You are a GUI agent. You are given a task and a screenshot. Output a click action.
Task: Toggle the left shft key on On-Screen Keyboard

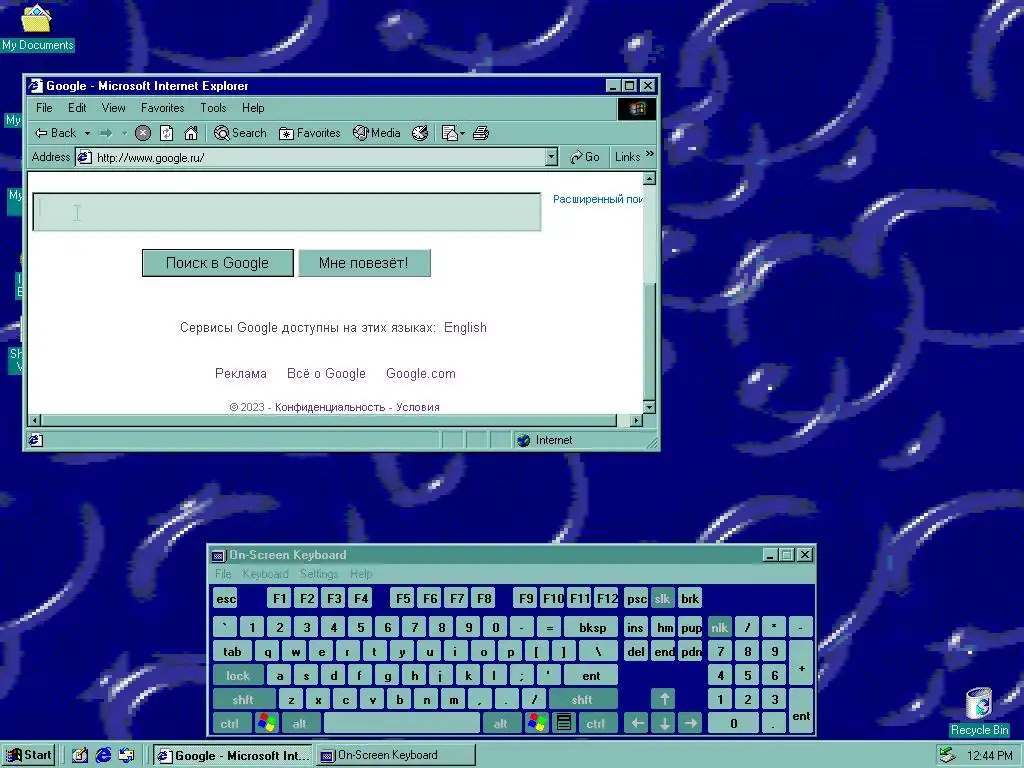point(244,699)
